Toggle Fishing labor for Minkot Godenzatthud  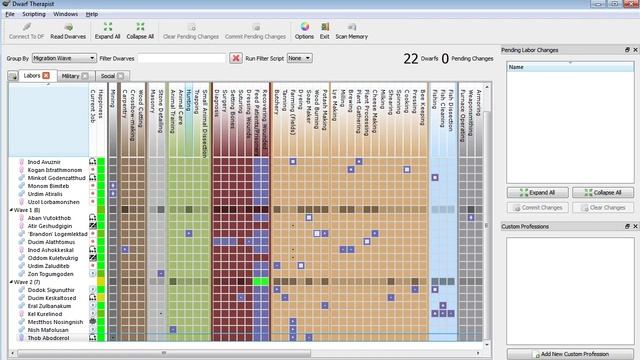click(435, 178)
